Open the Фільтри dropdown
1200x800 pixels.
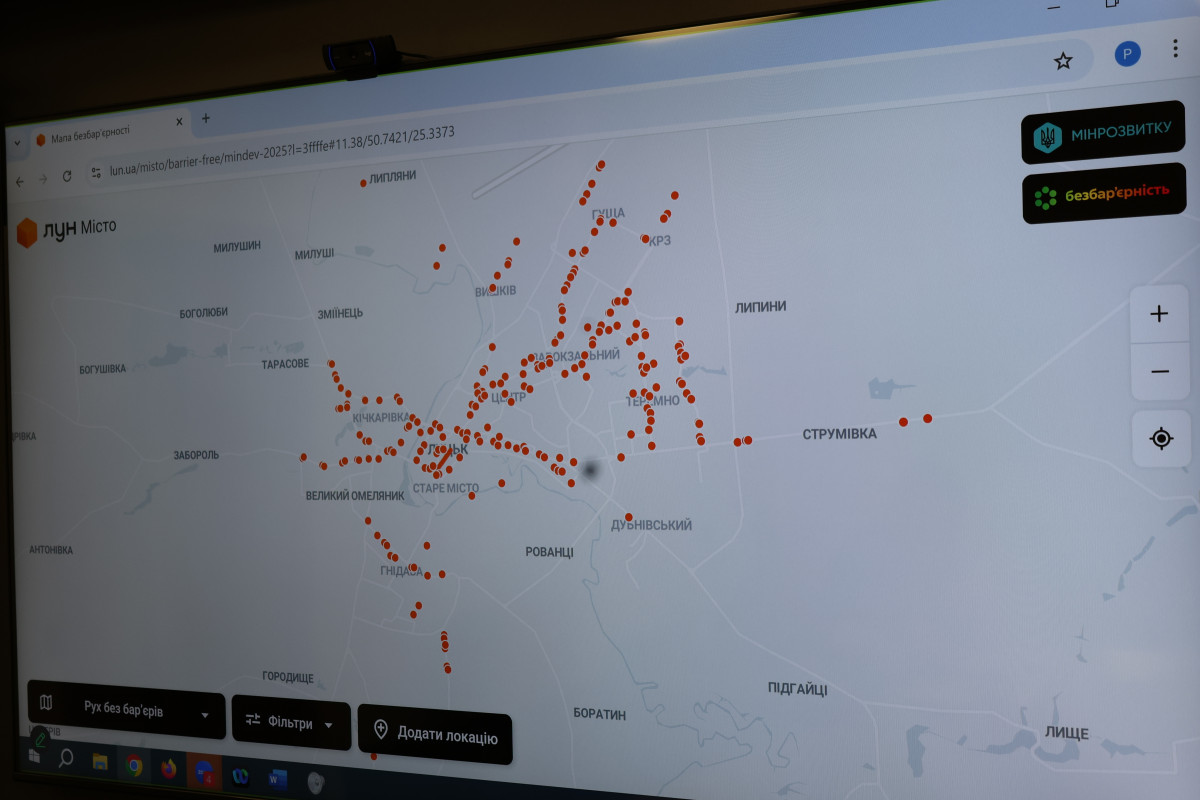click(x=291, y=723)
